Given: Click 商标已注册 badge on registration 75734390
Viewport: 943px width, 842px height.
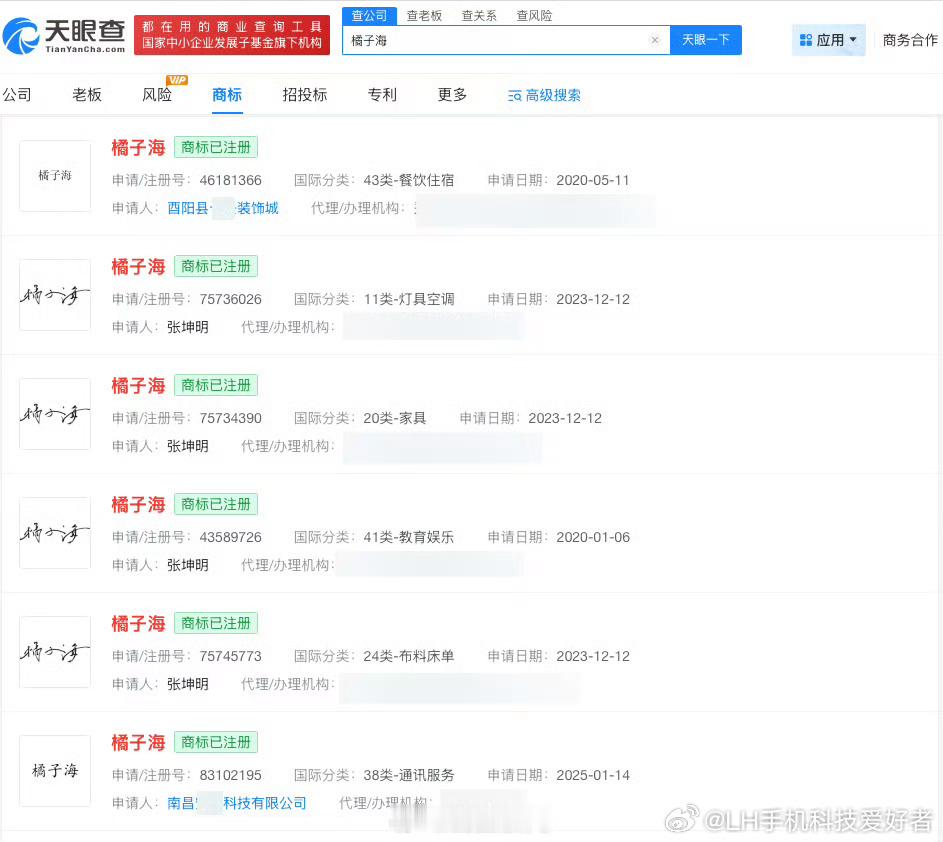Looking at the screenshot, I should [216, 386].
